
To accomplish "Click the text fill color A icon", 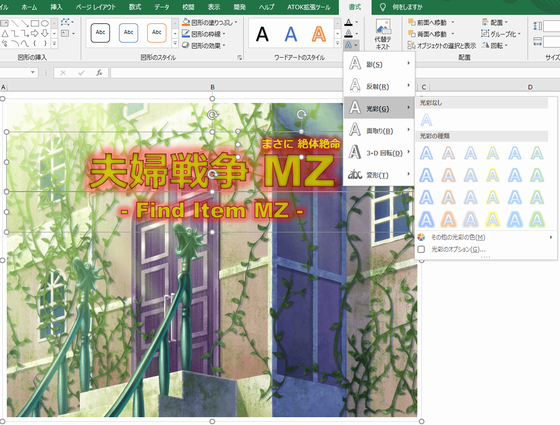I will point(349,22).
